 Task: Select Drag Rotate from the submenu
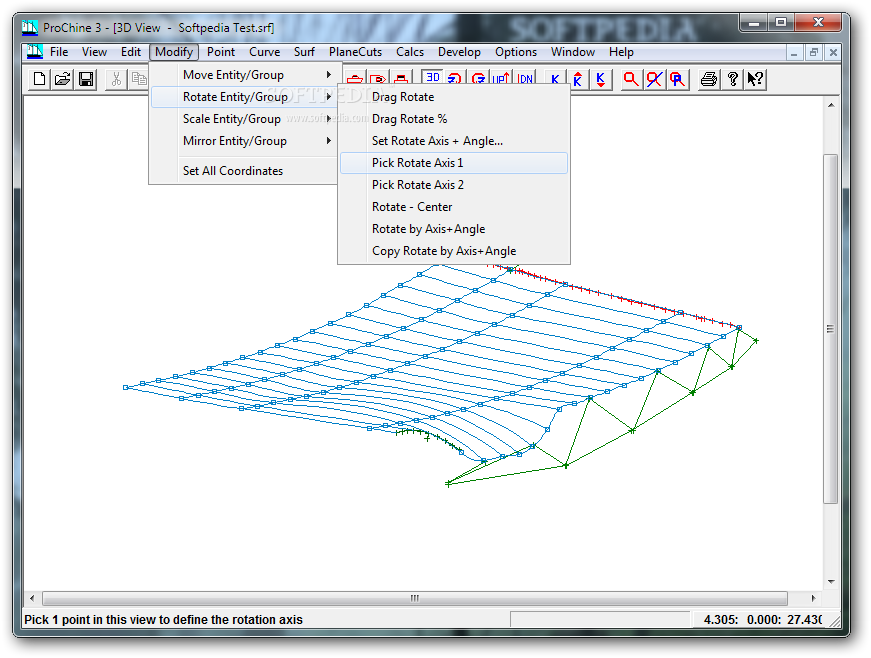454,97
